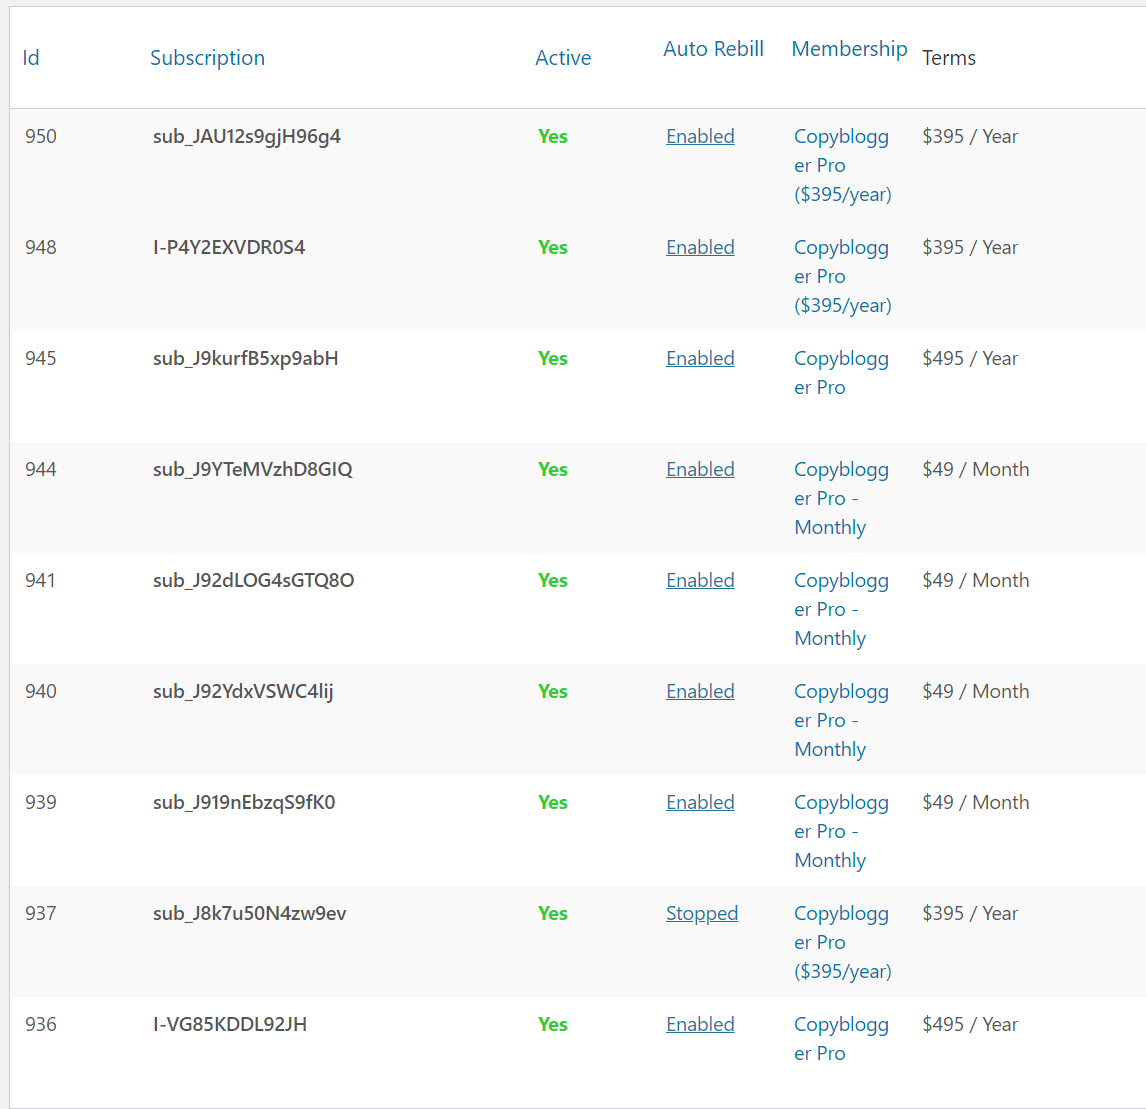Sort by Active column header
1146x1109 pixels.
[x=563, y=58]
